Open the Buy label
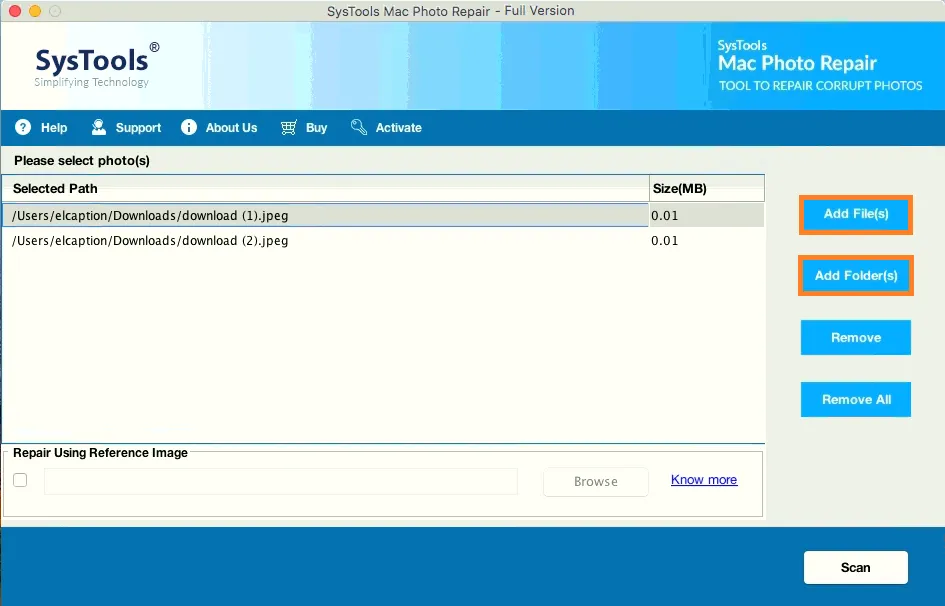945x606 pixels. 316,128
